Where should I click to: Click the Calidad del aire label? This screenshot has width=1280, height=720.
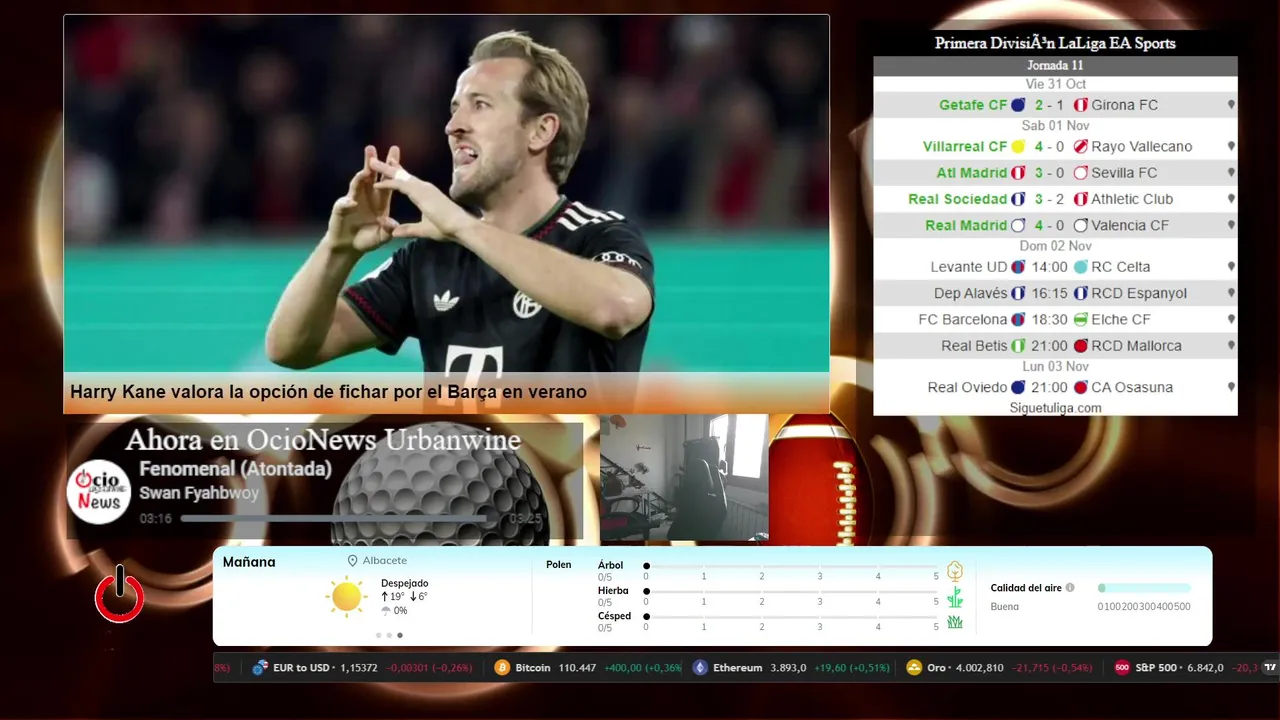click(1026, 588)
